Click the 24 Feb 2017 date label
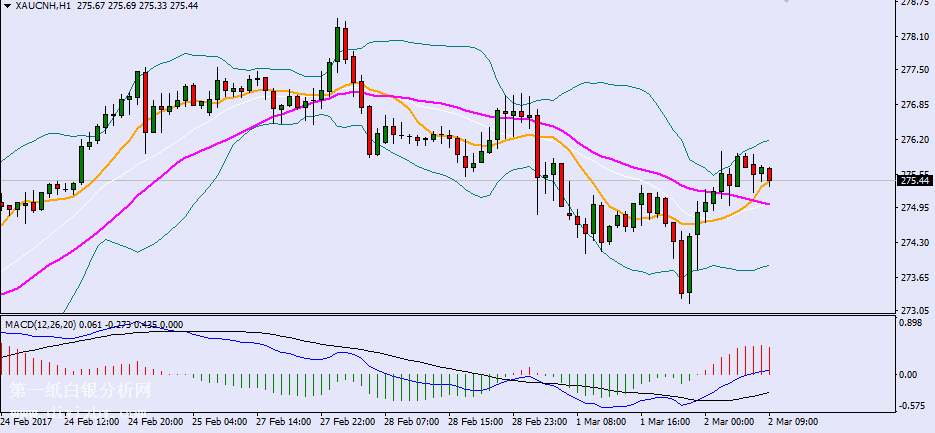 tap(27, 423)
